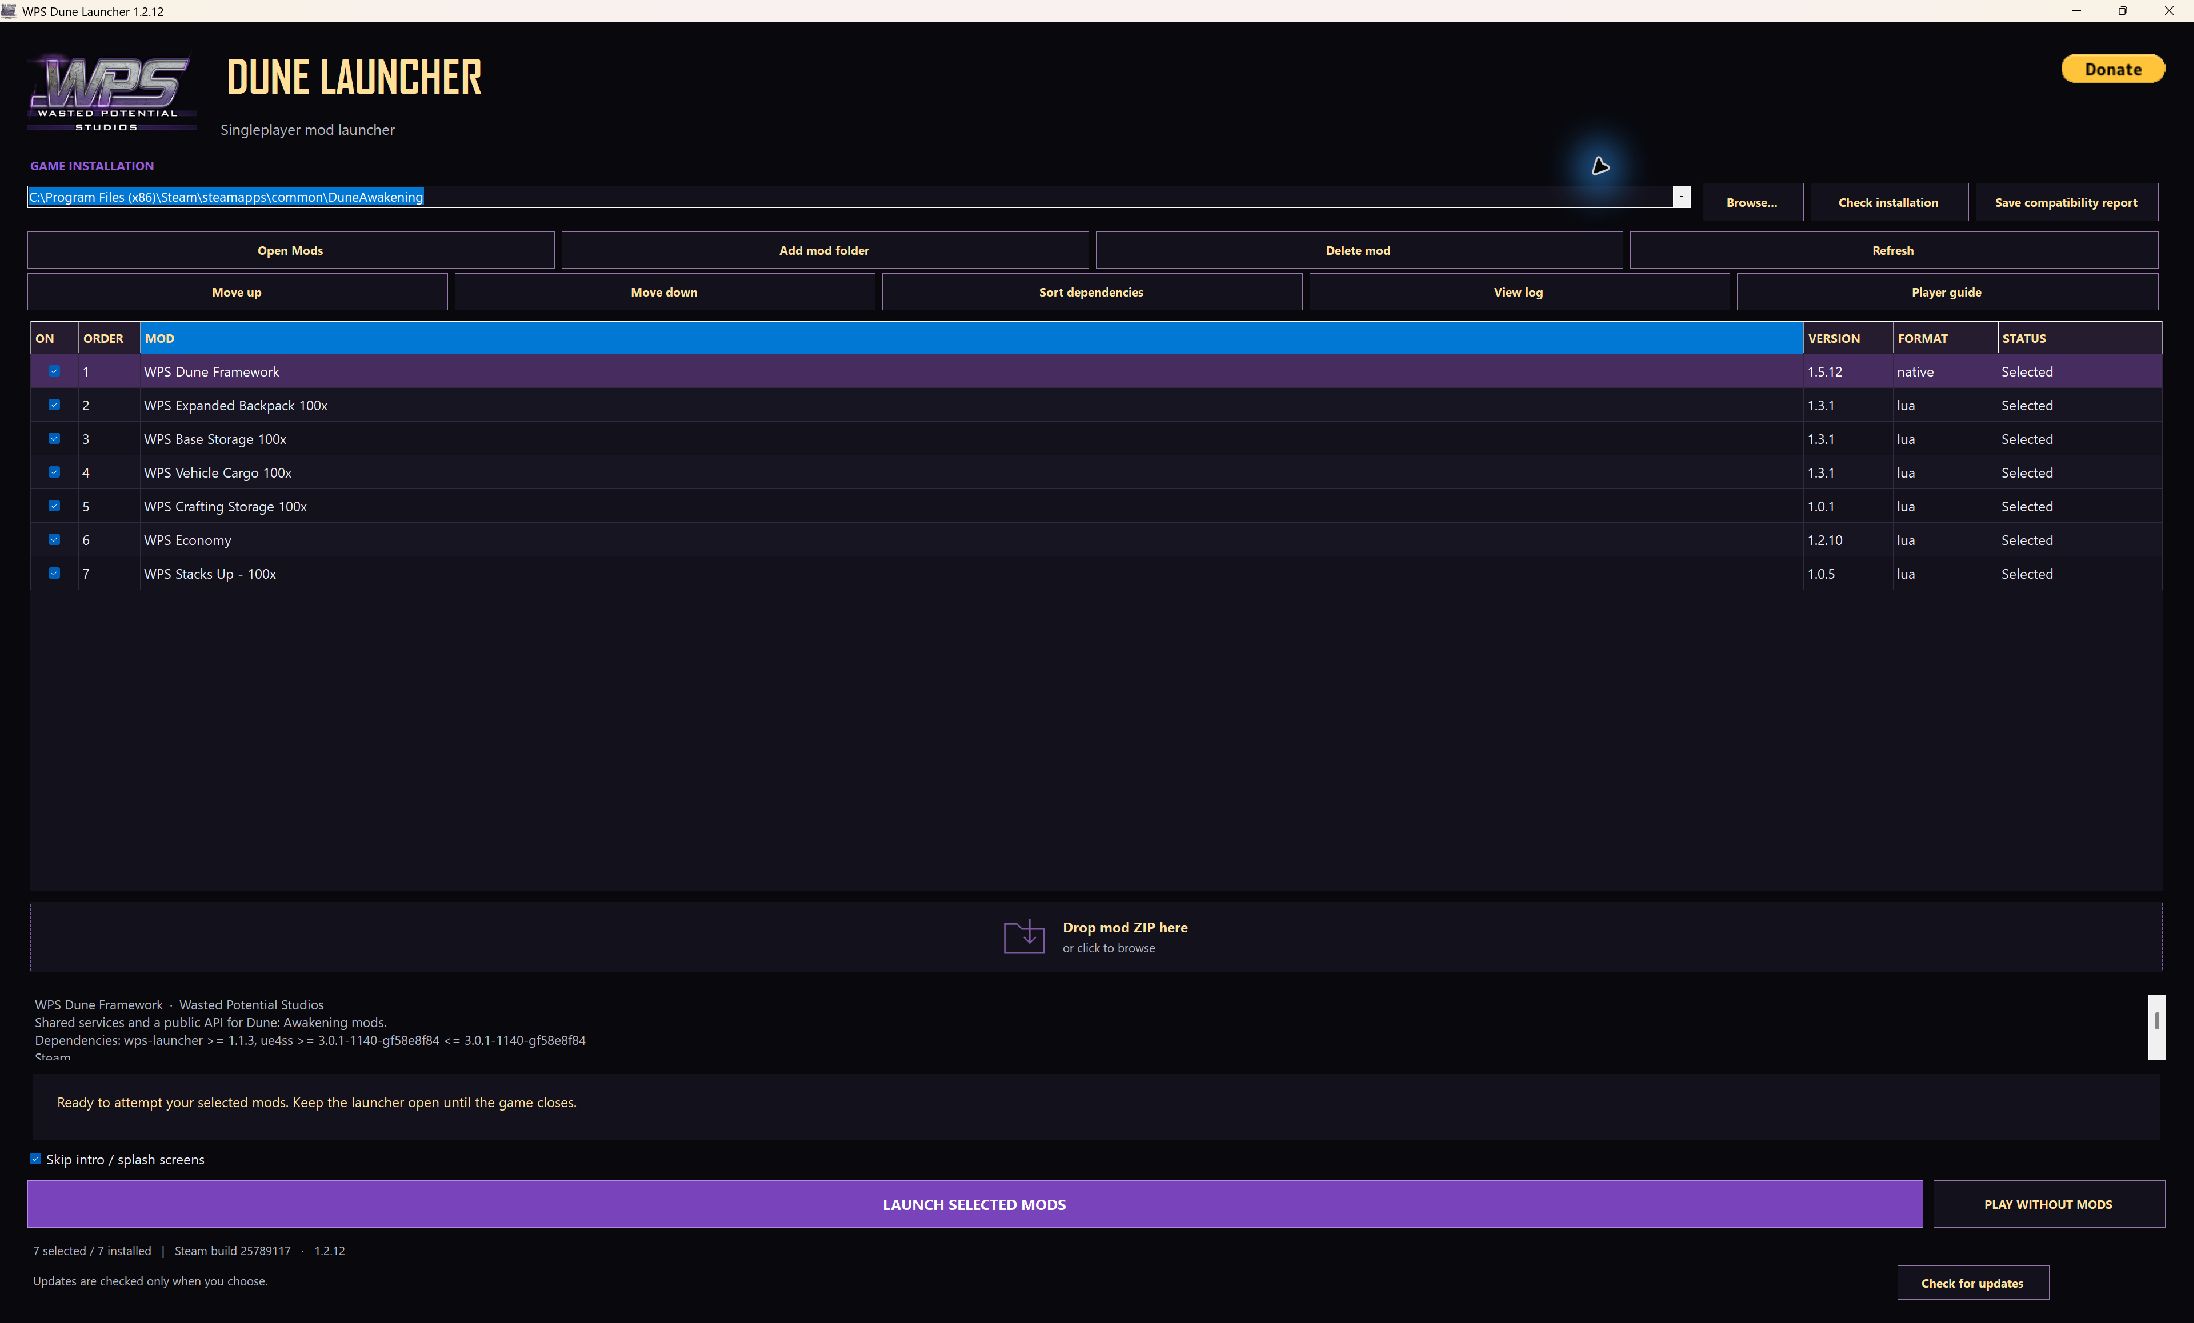The height and width of the screenshot is (1323, 2194).
Task: Open Mods folder button
Action: coord(290,250)
